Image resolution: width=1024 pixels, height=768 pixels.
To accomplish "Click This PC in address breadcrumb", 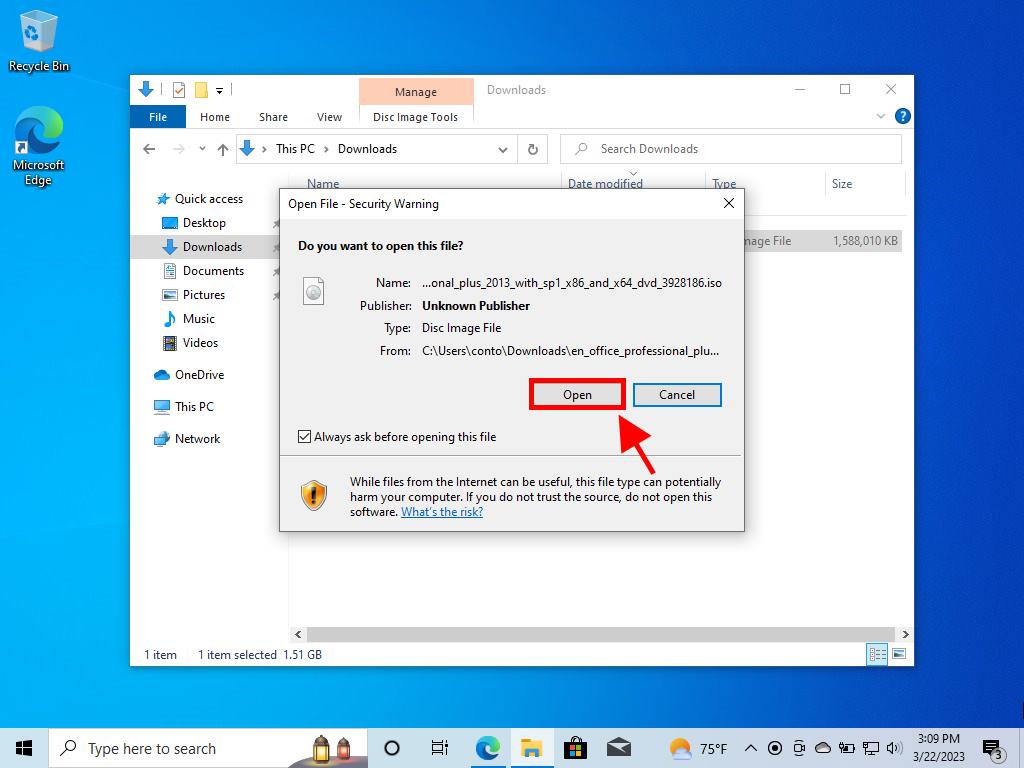I will pyautogui.click(x=295, y=149).
